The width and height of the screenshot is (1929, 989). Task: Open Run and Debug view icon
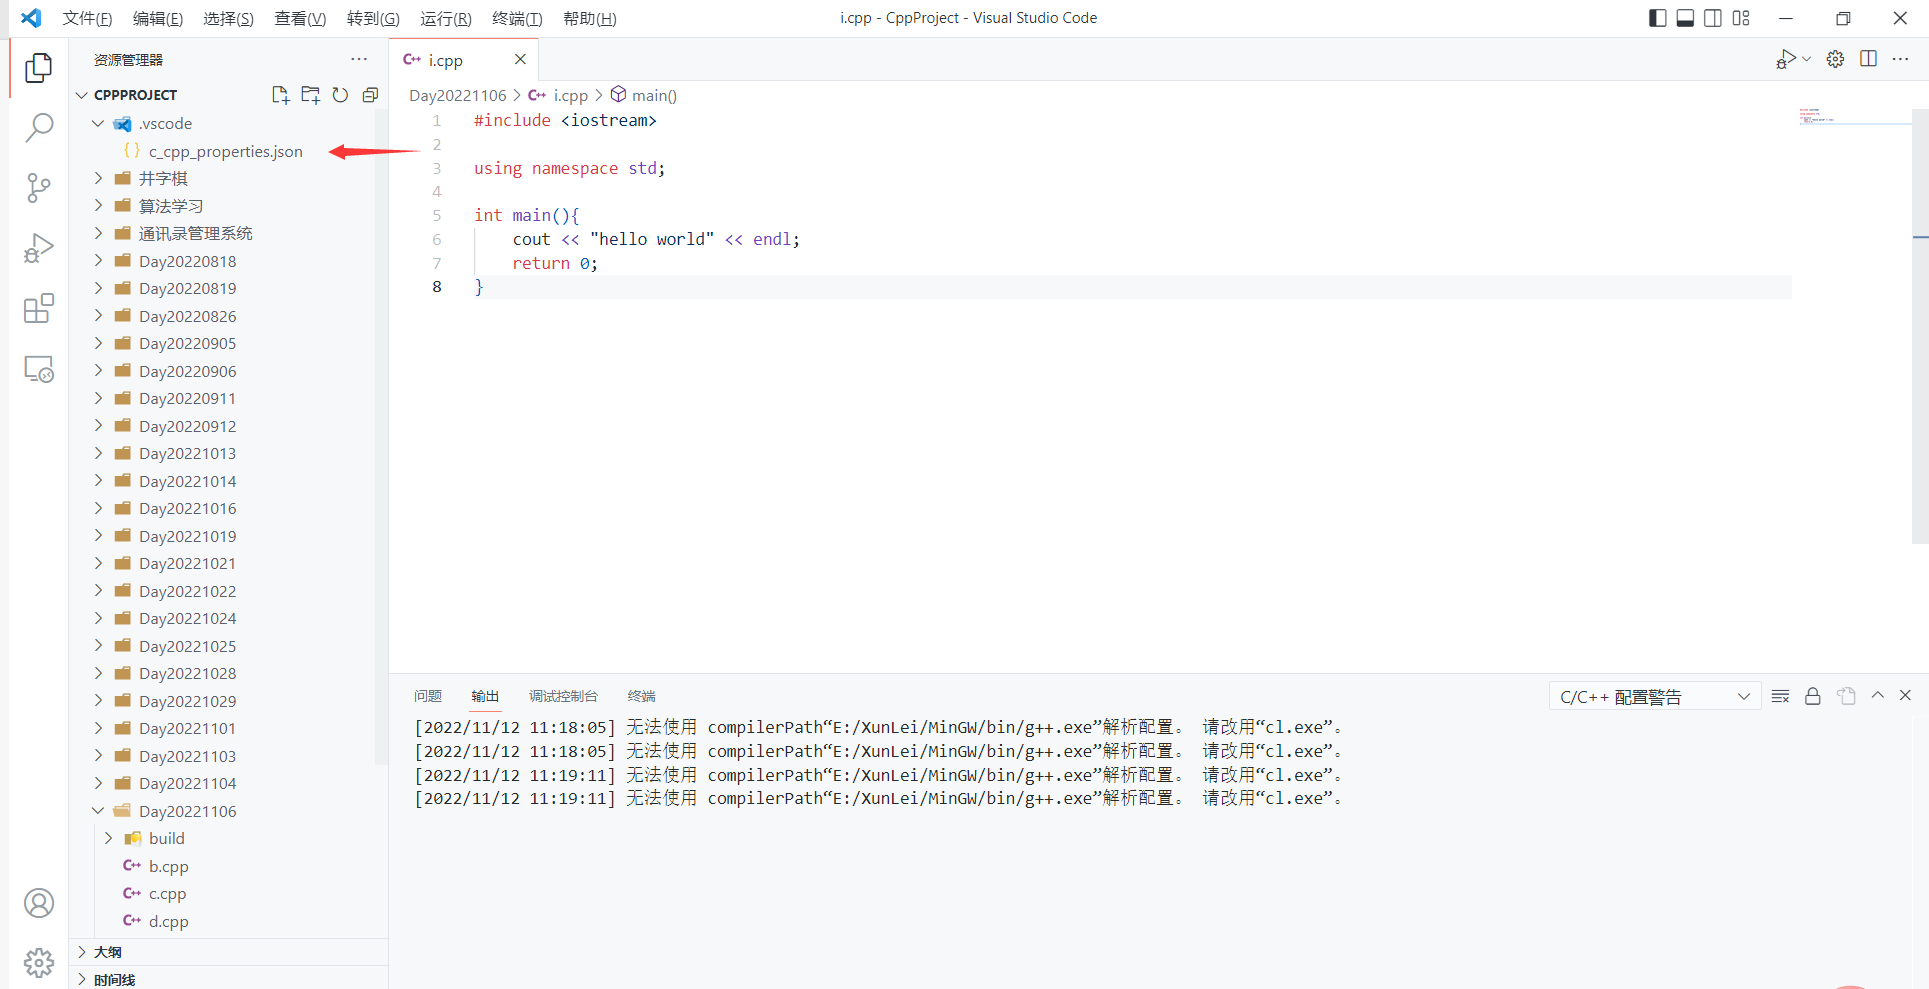(x=38, y=248)
